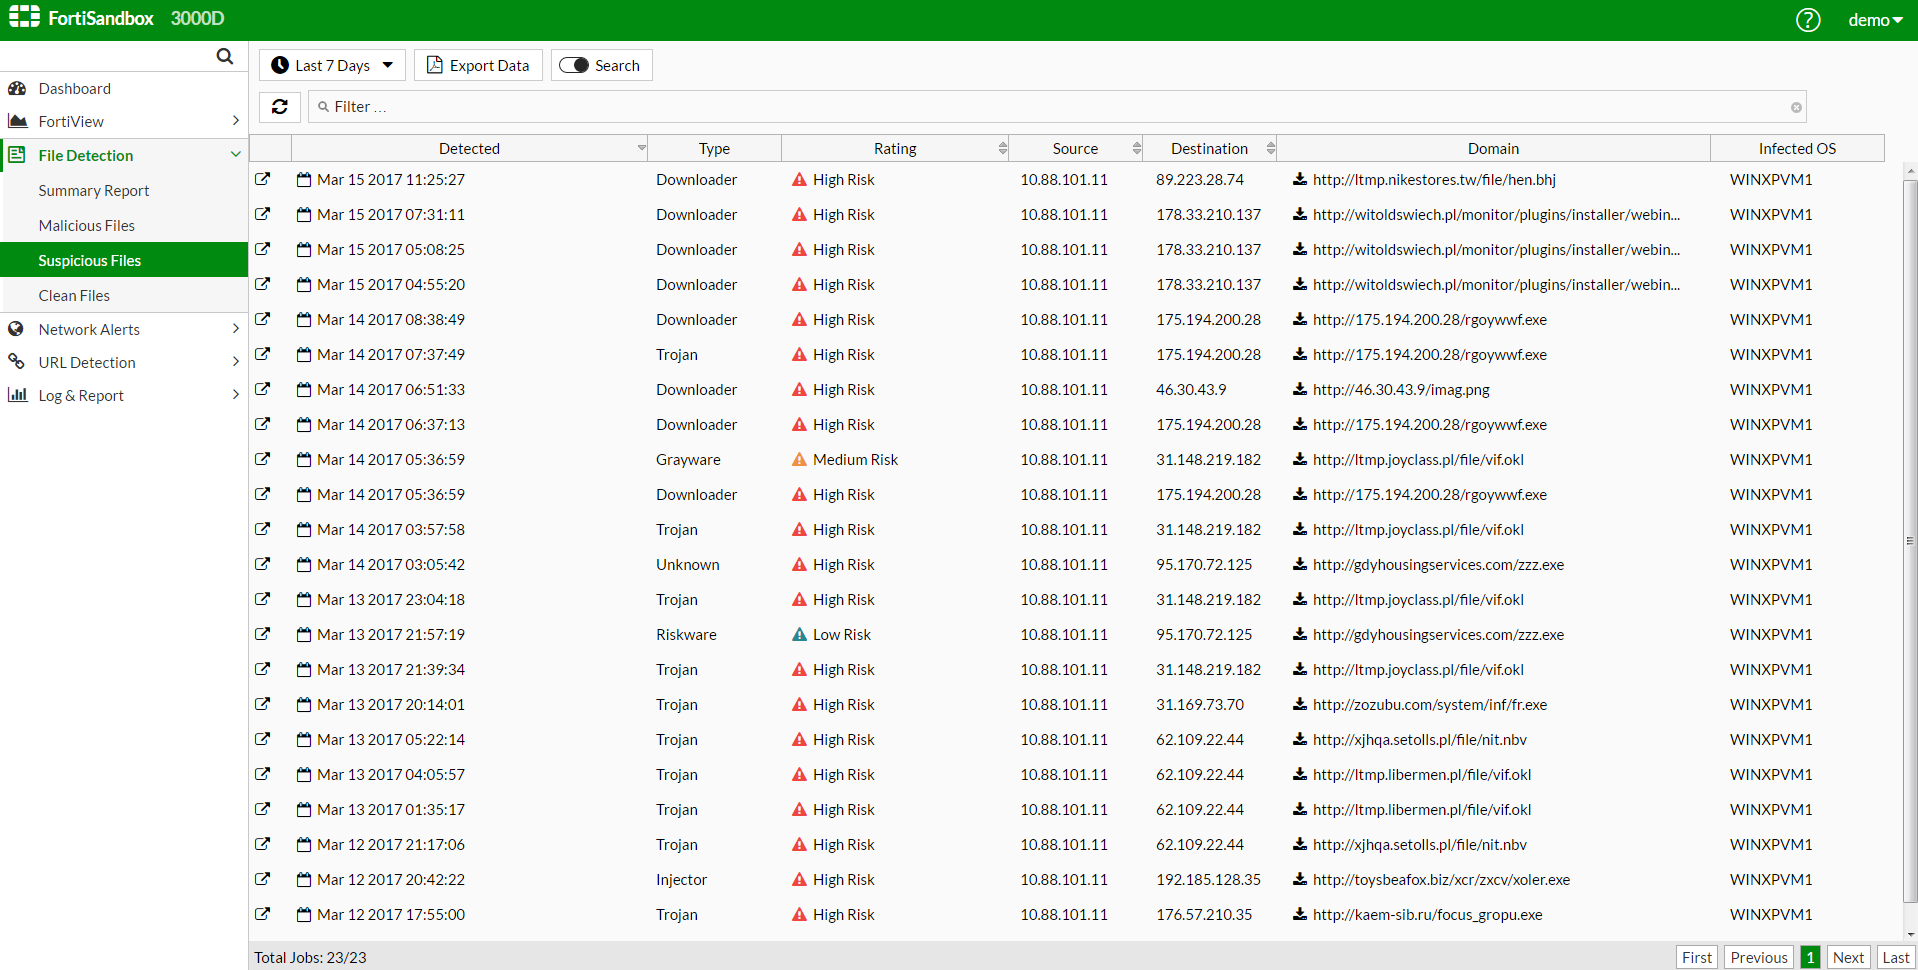Click the Network Alerts globe icon

pos(16,329)
